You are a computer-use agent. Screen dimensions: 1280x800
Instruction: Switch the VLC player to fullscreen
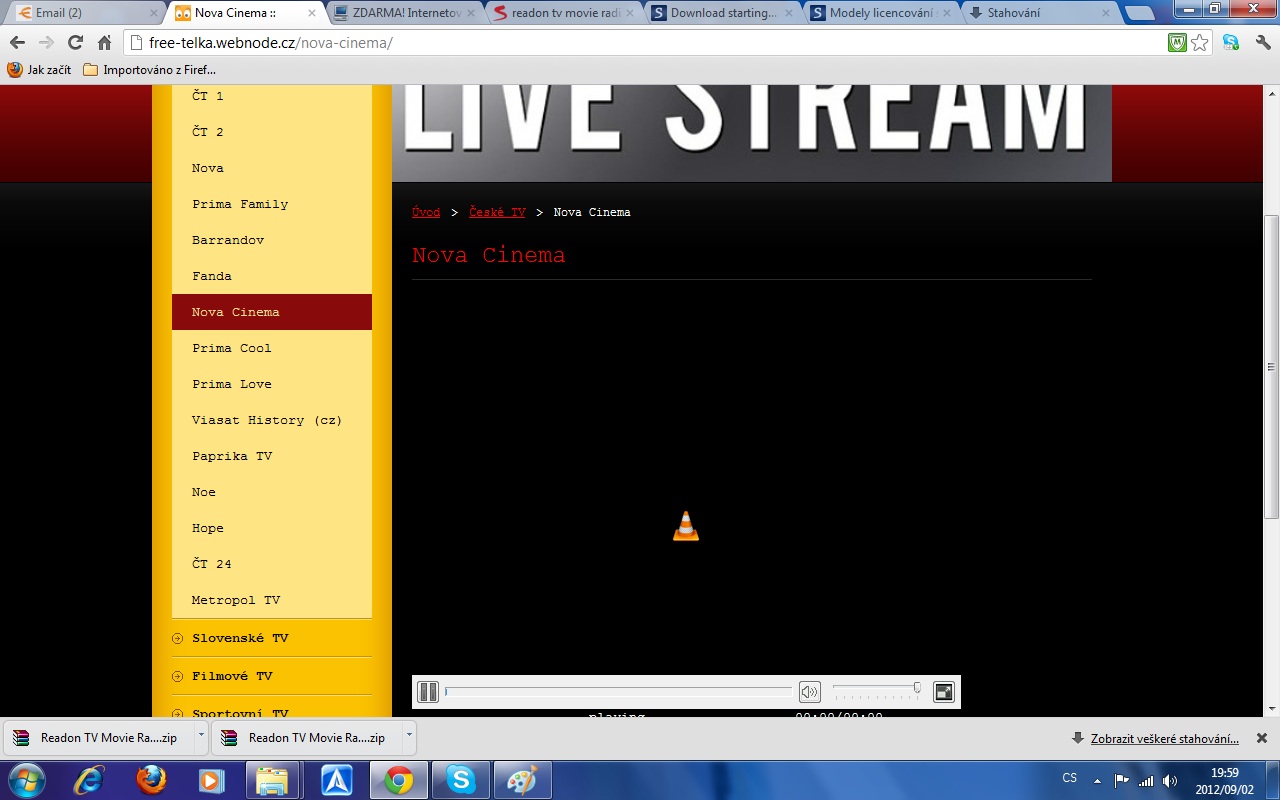coord(944,692)
